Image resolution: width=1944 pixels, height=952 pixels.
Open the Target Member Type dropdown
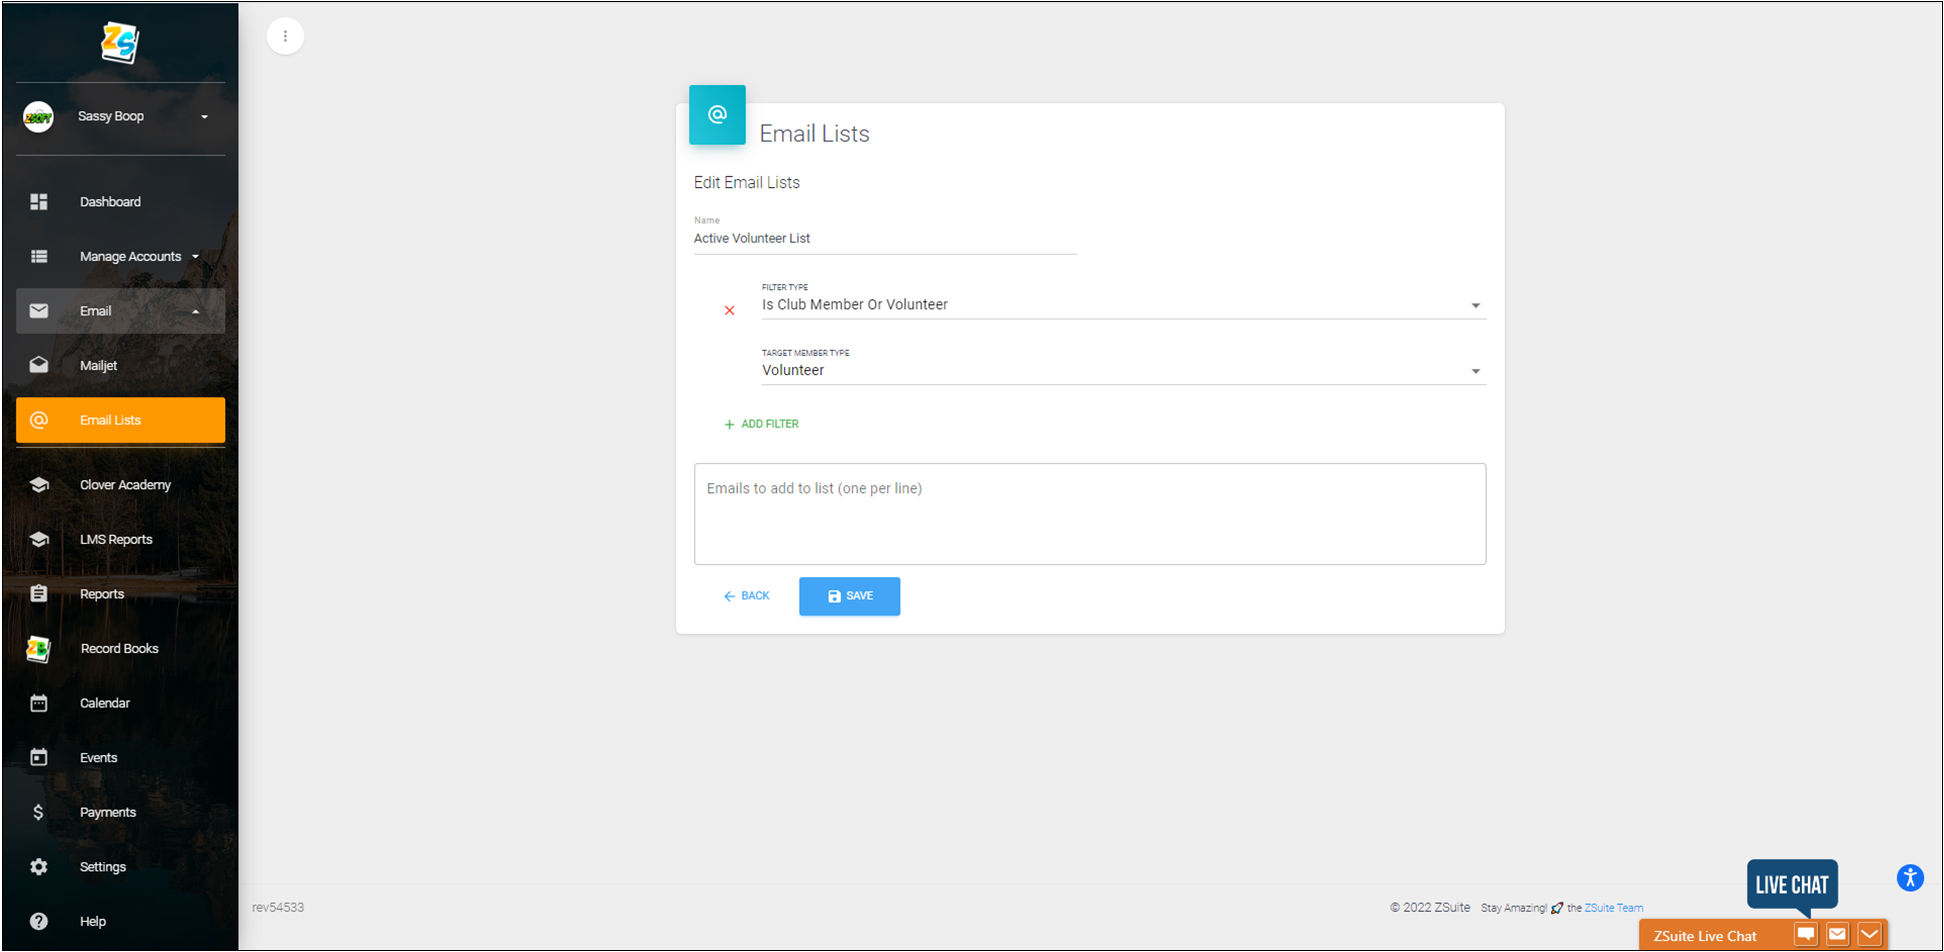[x=1122, y=371]
